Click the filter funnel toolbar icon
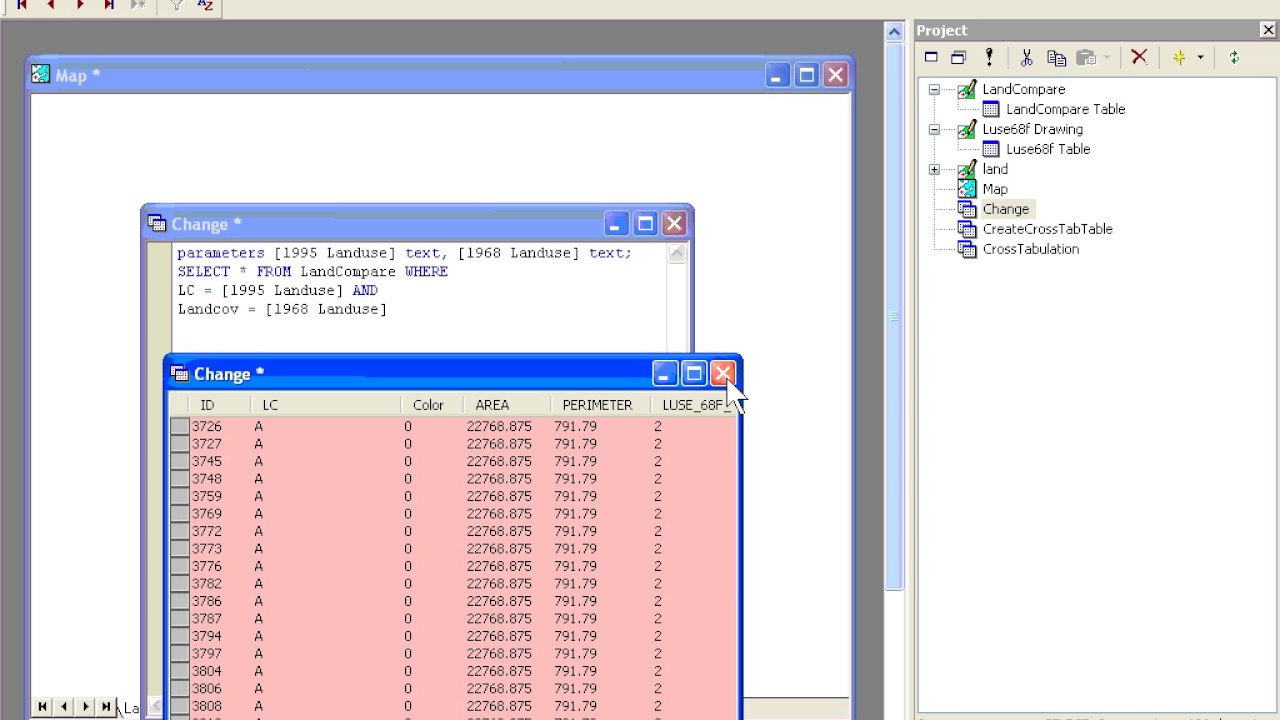The image size is (1280, 720). click(x=176, y=5)
